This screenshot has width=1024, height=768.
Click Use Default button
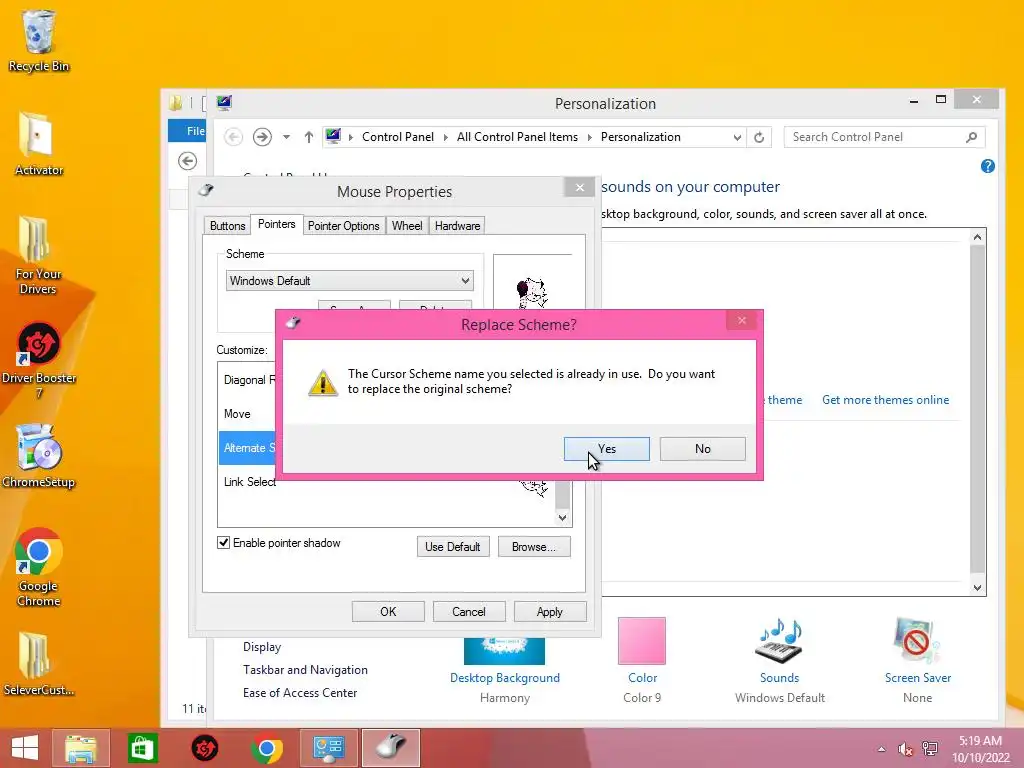point(453,547)
